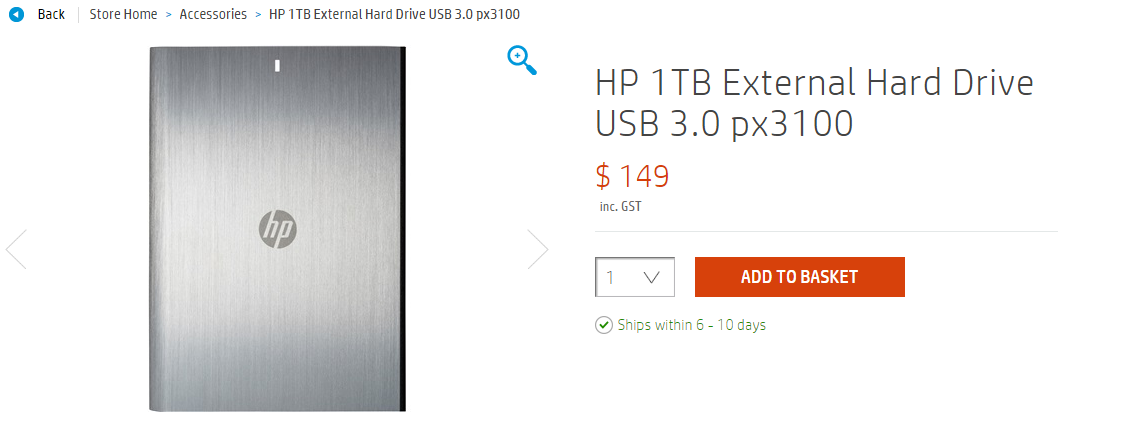Click the blue Back arrow icon
This screenshot has height=429, width=1123.
16,14
